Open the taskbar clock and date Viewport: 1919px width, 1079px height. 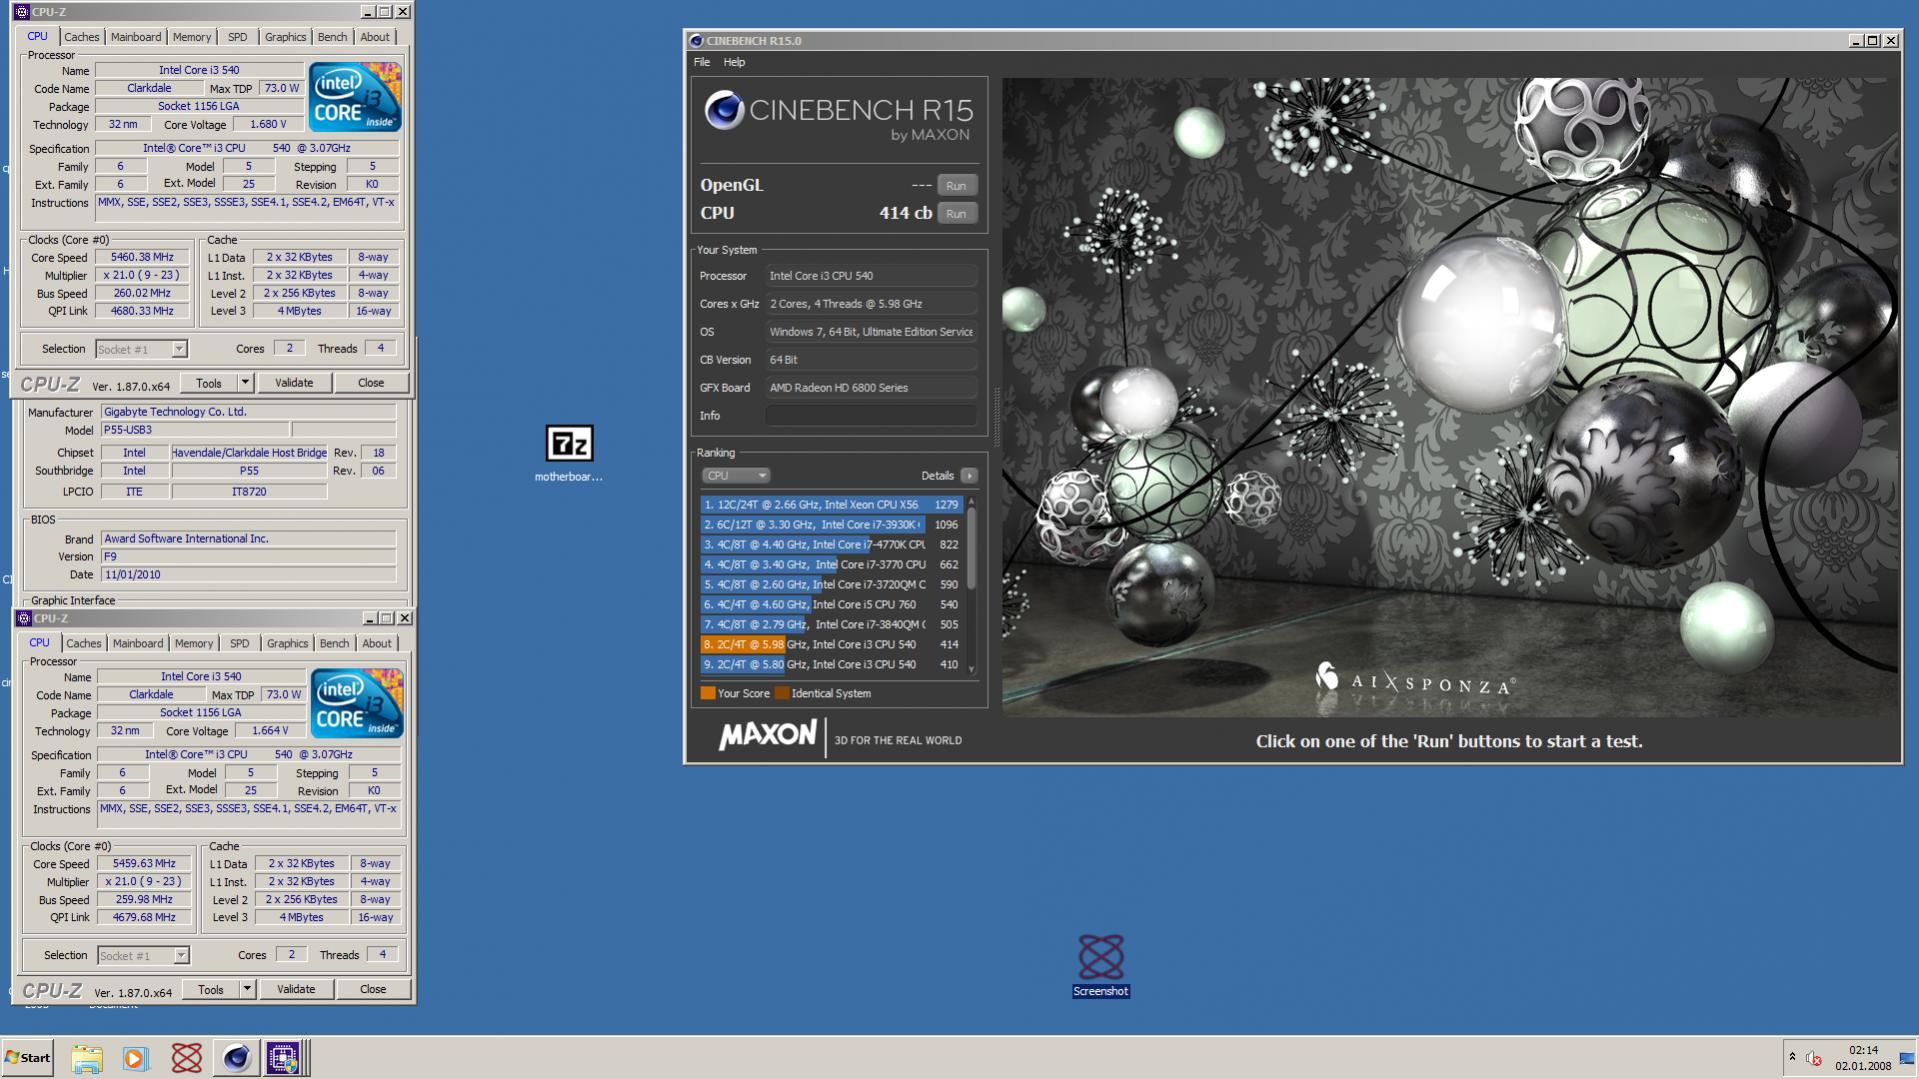(x=1863, y=1058)
